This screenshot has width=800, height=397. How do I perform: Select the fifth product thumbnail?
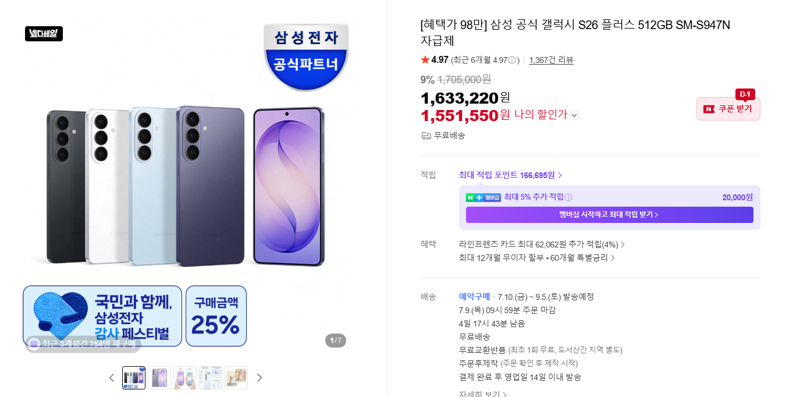236,378
